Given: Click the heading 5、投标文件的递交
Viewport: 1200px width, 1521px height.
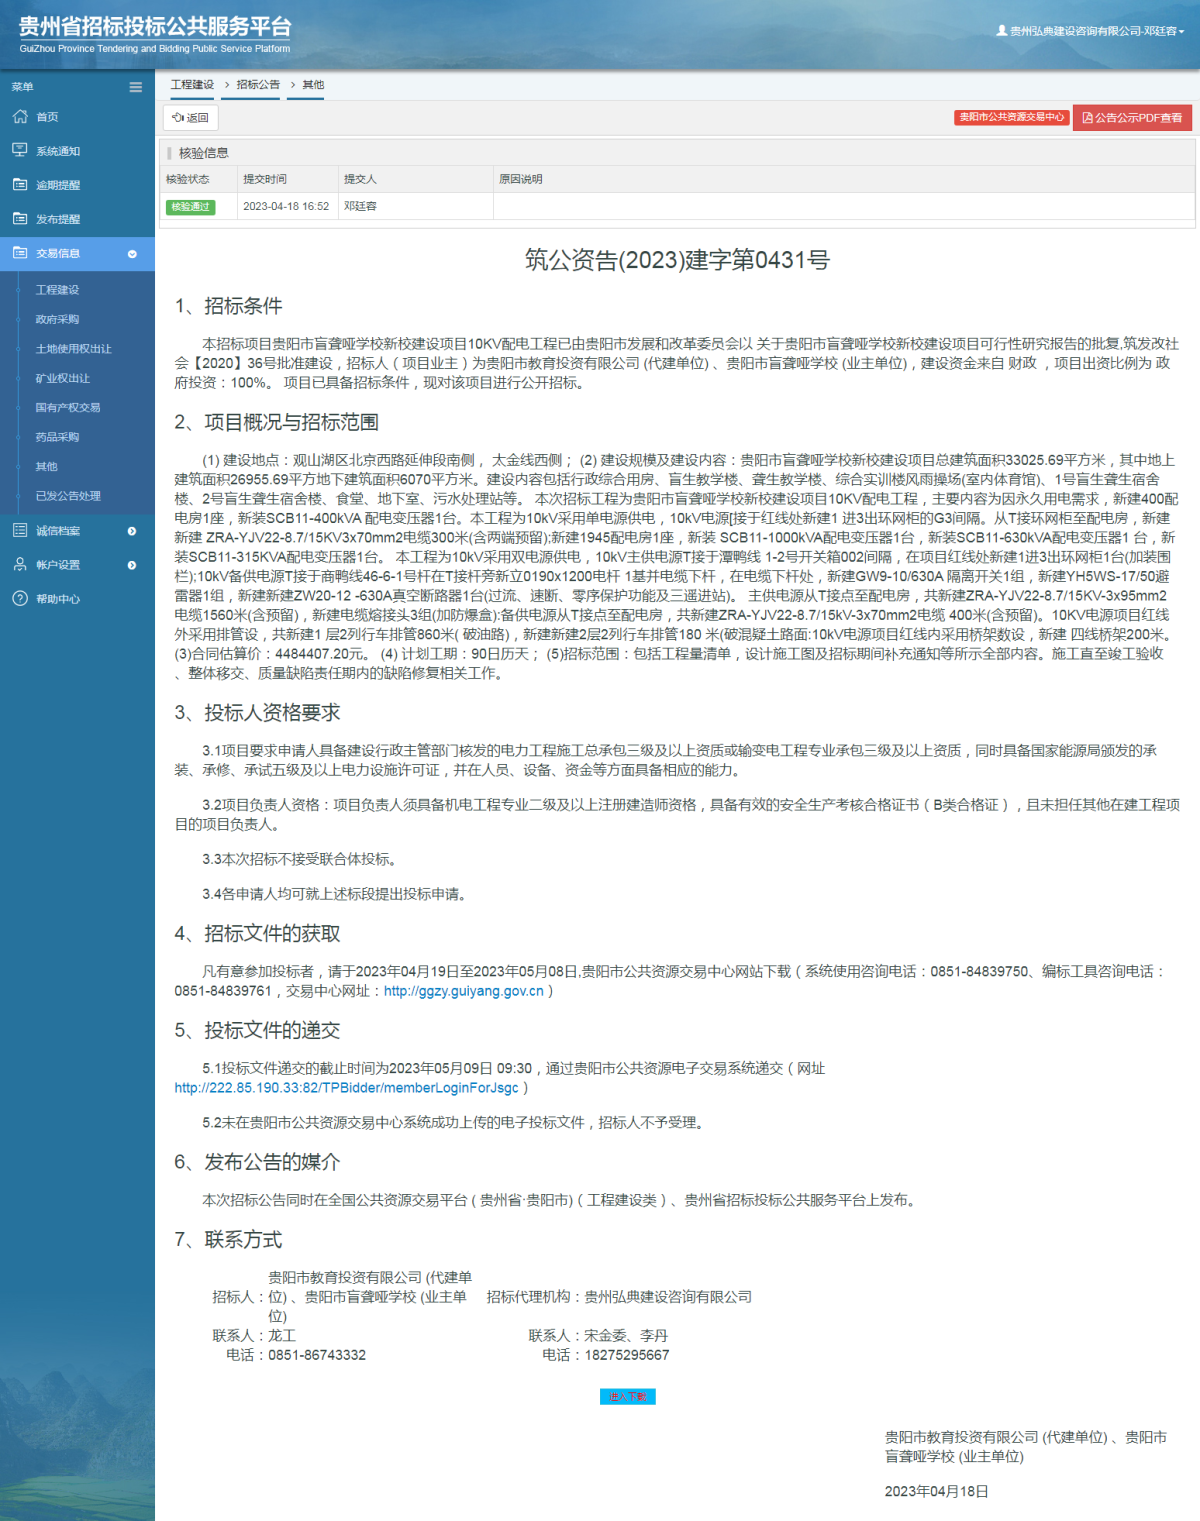Looking at the screenshot, I should click(x=257, y=1031).
